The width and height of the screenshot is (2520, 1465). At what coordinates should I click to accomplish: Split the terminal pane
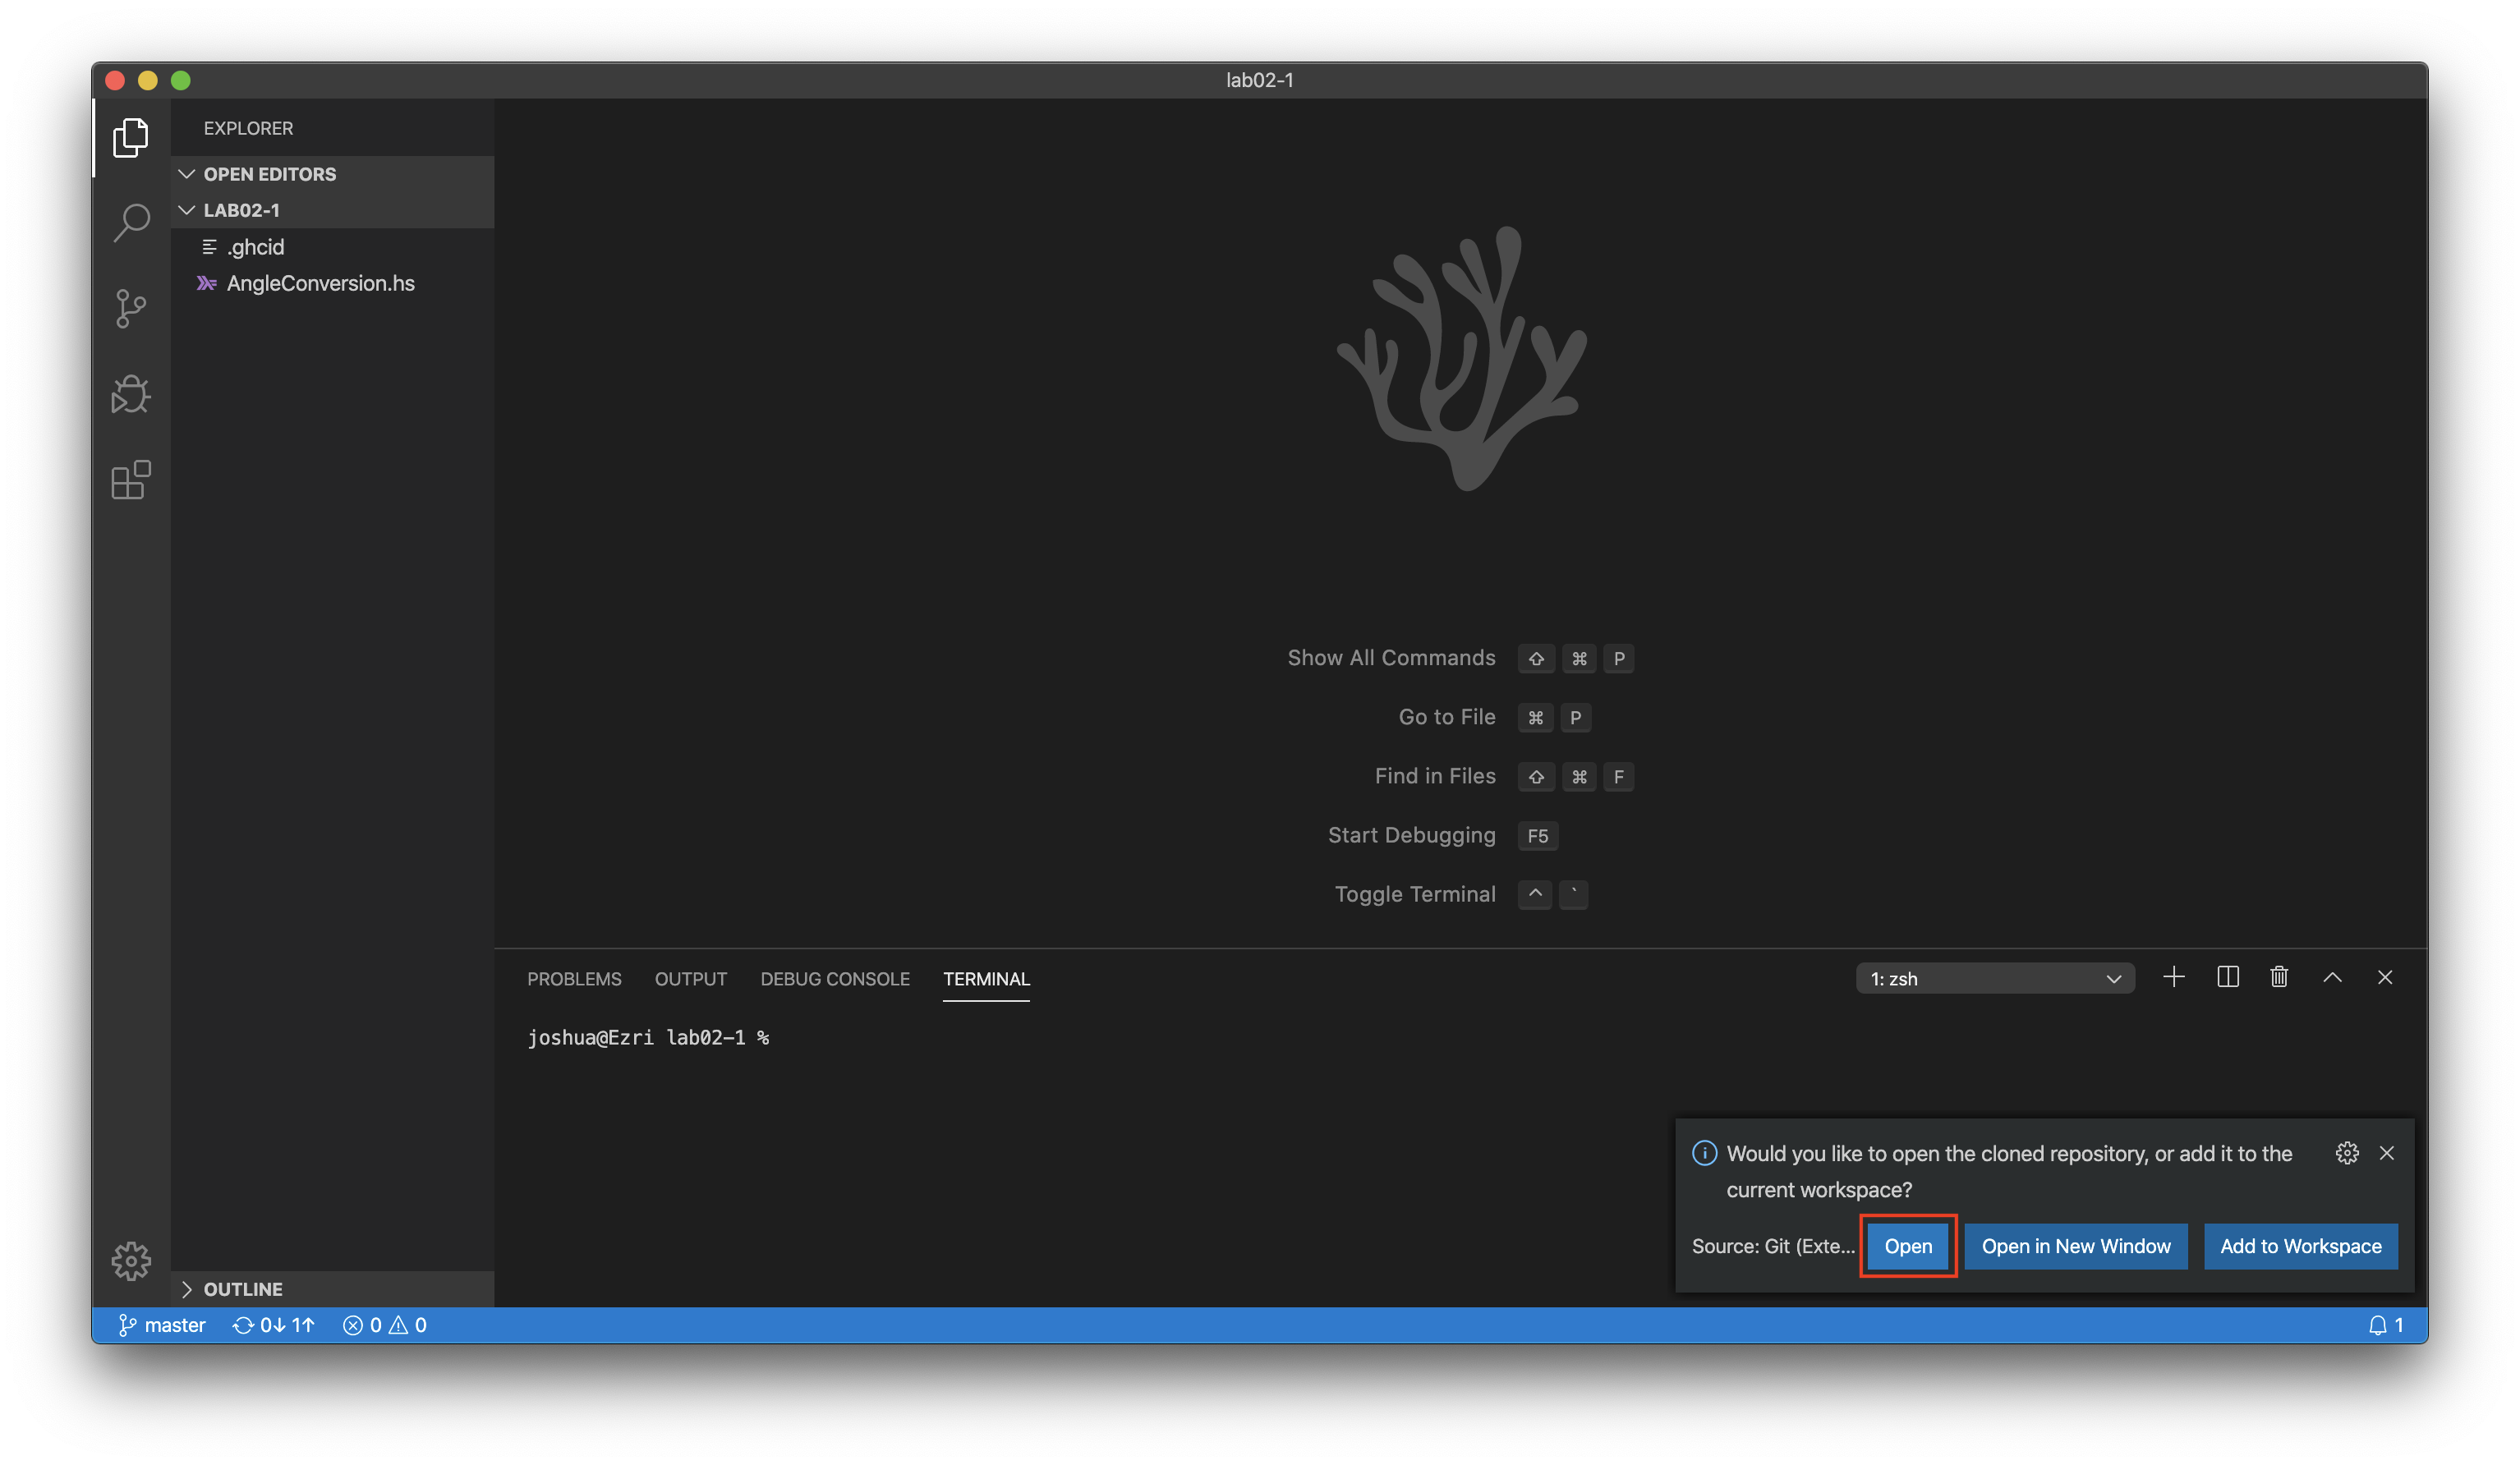tap(2227, 977)
